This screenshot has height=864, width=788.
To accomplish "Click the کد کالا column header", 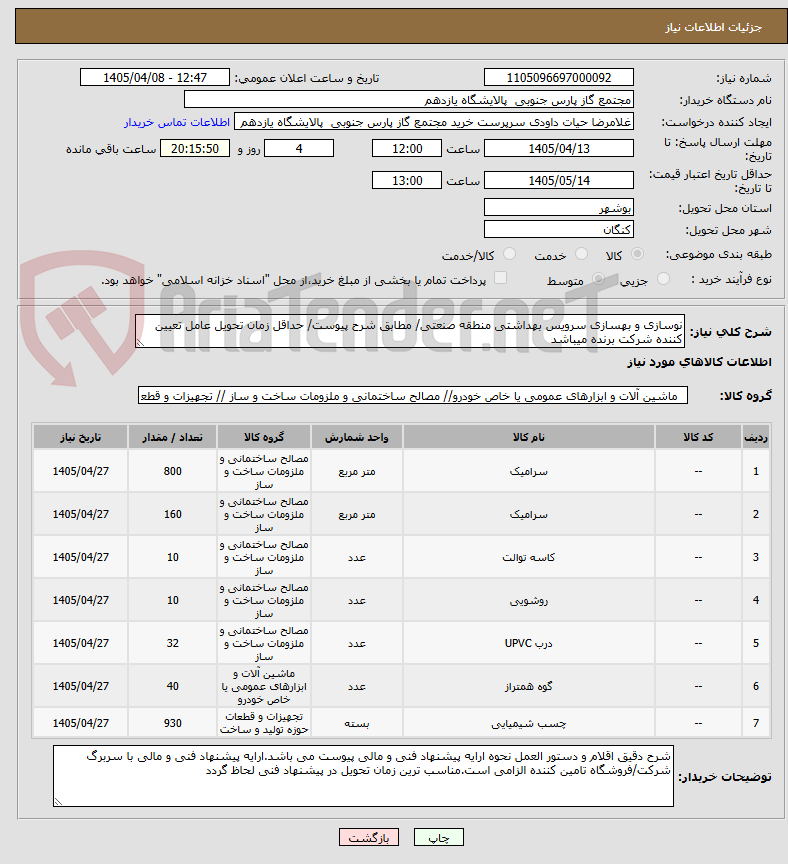I will (x=698, y=437).
